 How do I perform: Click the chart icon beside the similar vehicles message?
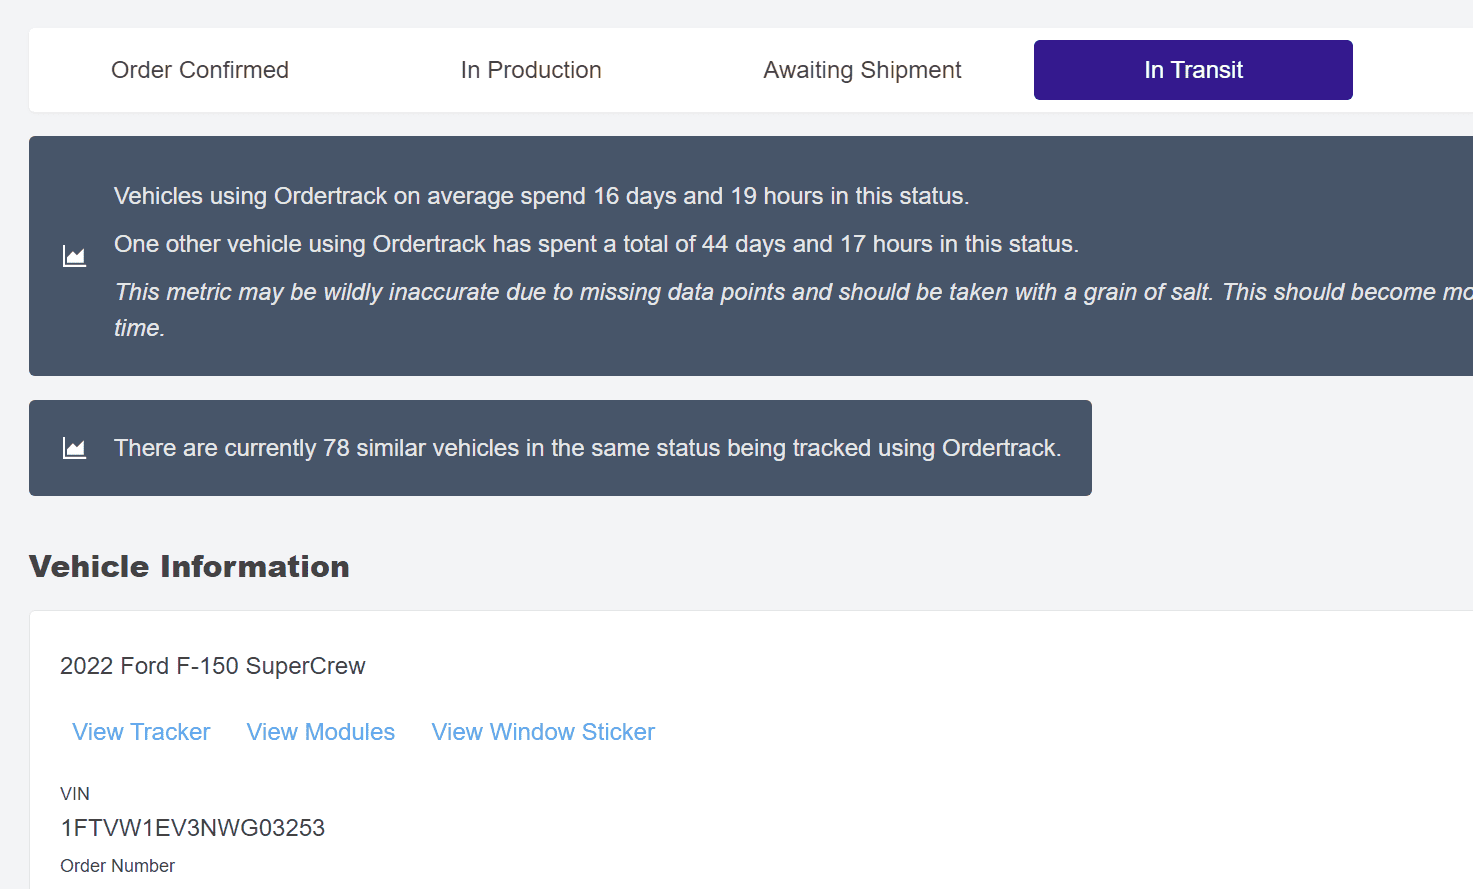(x=75, y=448)
